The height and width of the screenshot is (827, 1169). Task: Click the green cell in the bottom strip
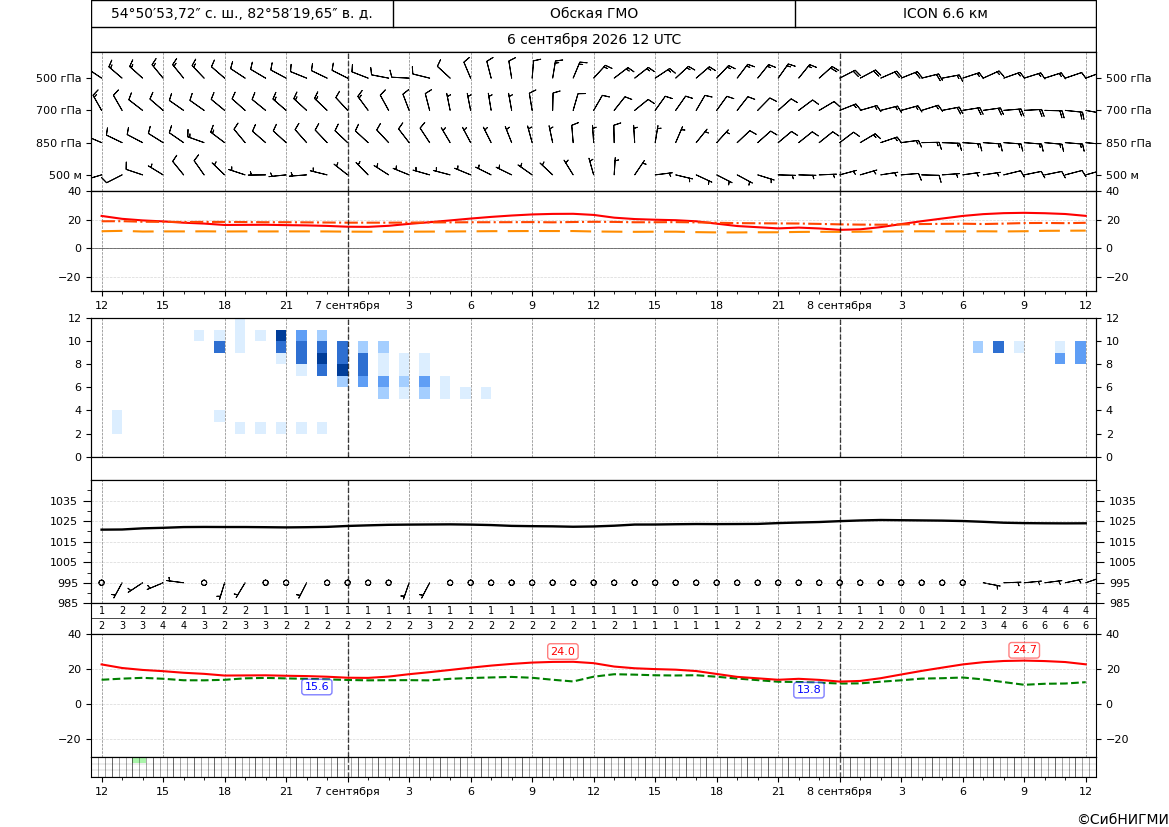click(x=139, y=761)
